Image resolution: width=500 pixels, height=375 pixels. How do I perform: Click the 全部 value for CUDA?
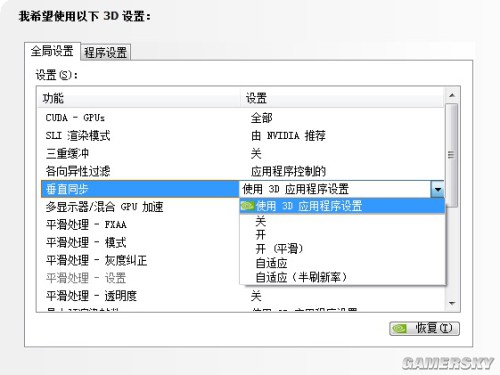(262, 118)
